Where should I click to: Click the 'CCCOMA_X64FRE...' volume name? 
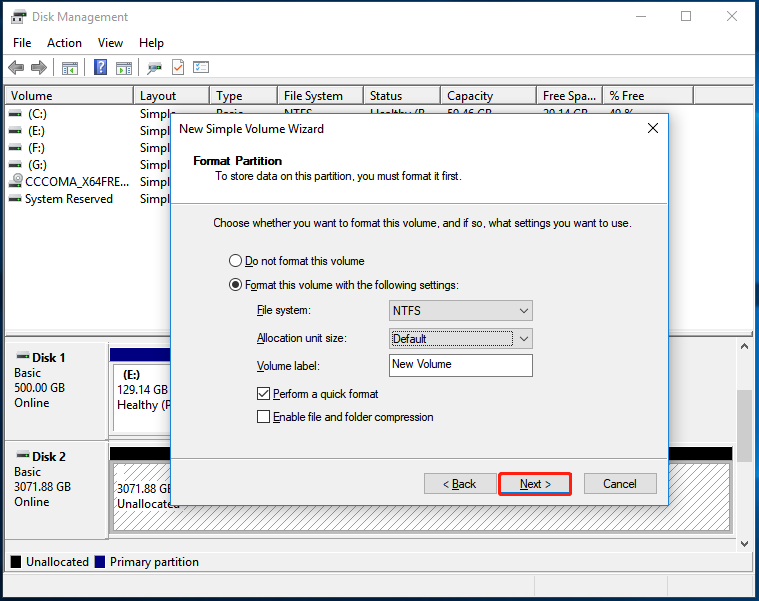pyautogui.click(x=77, y=182)
